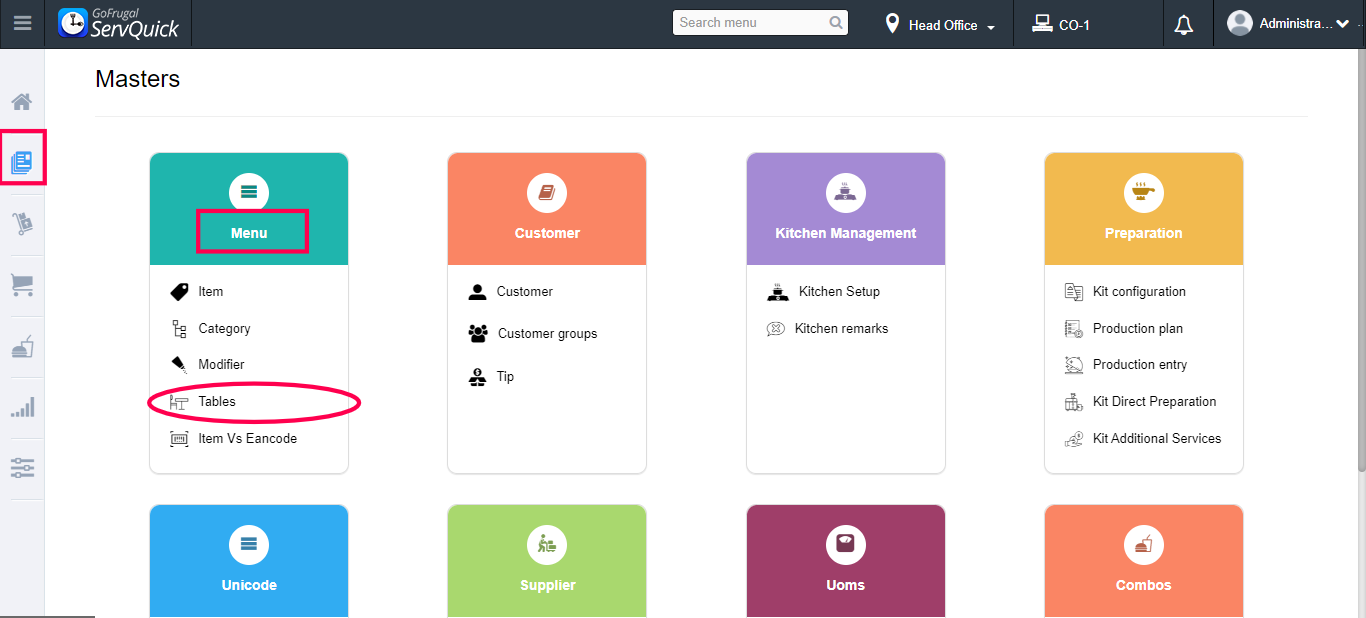
Task: Click the GoFrugal ServQuick logo
Action: tap(118, 23)
